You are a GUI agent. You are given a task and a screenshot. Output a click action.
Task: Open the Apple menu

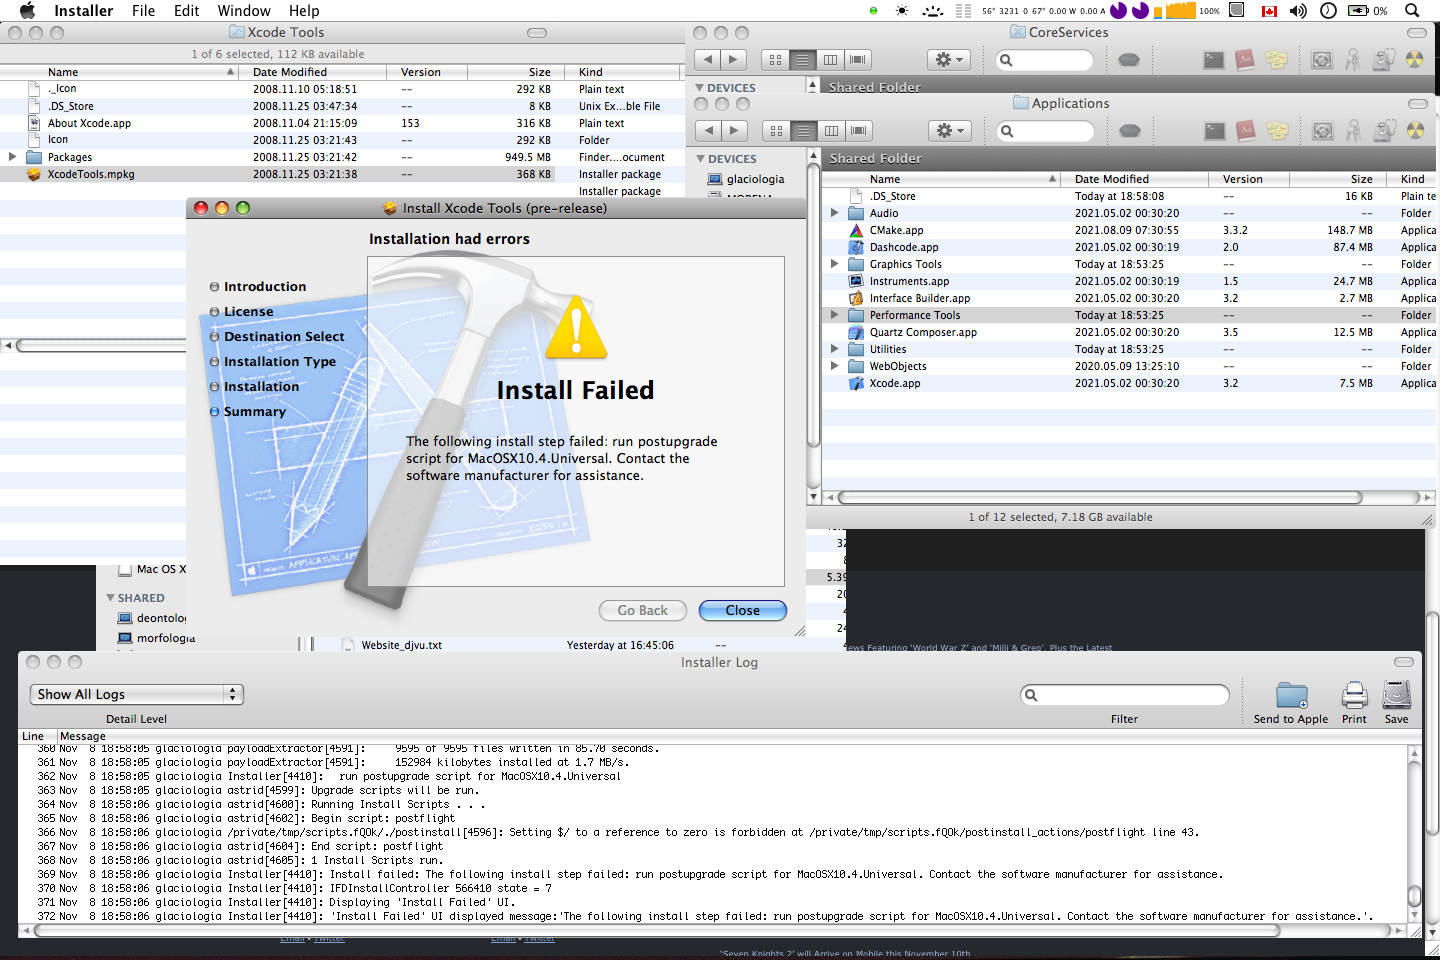click(27, 11)
